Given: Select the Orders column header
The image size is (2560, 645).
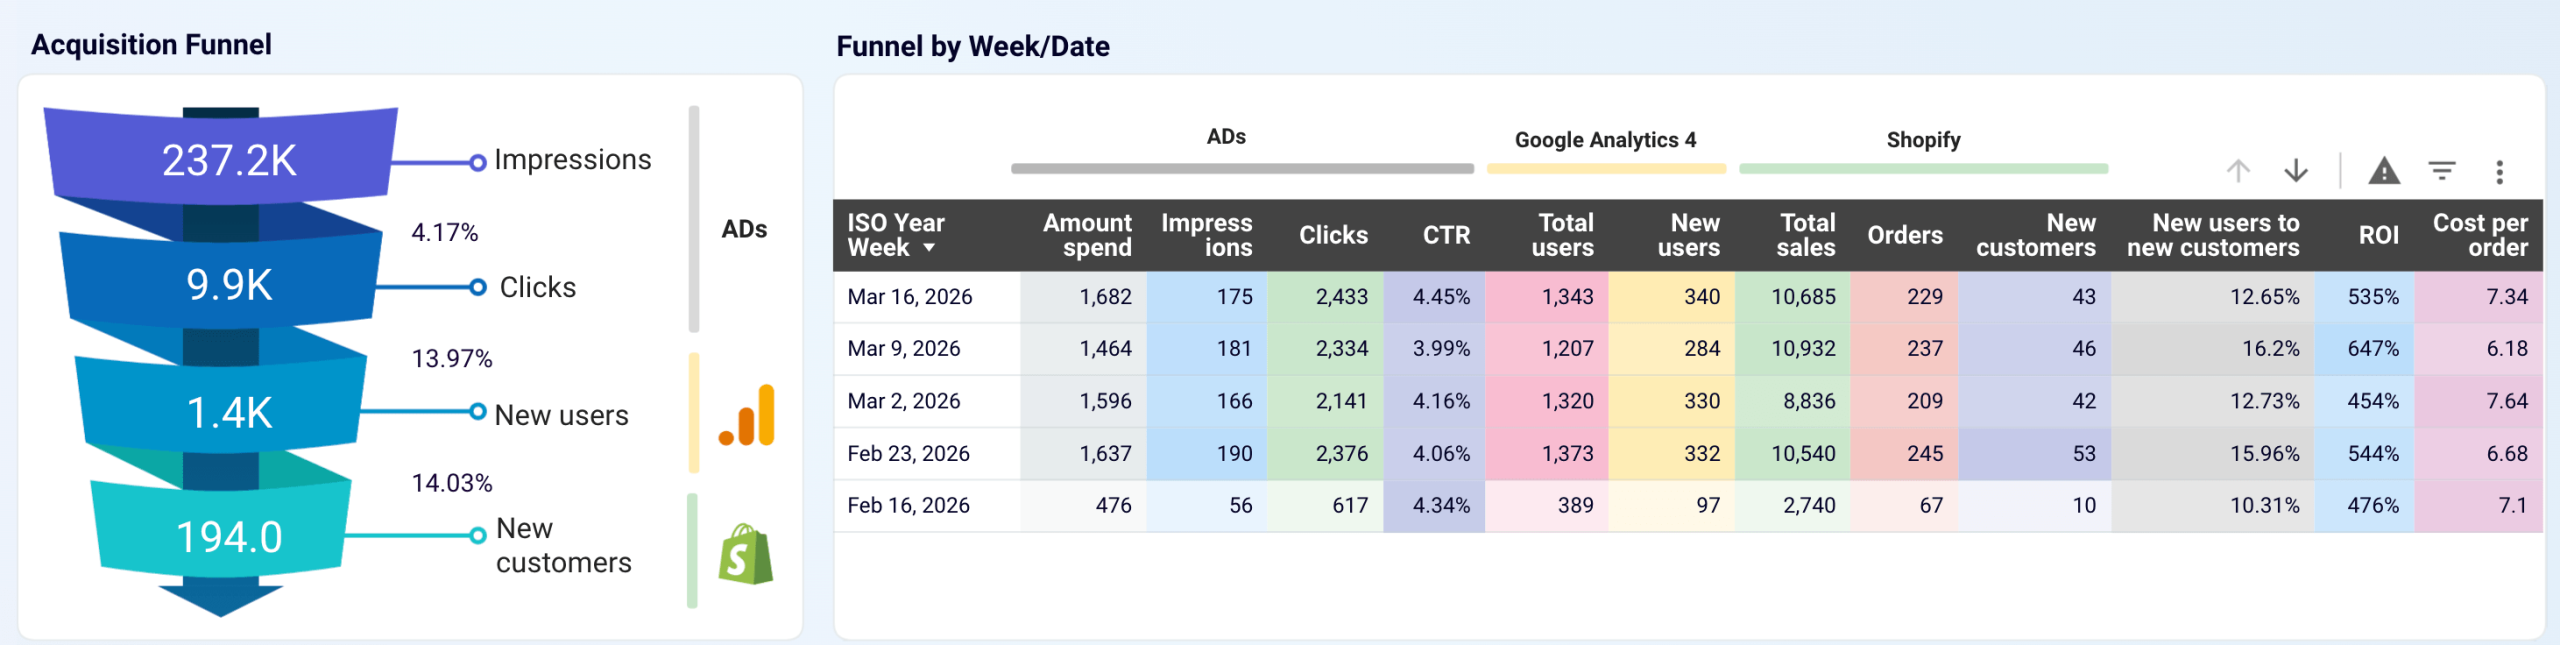Looking at the screenshot, I should (x=1904, y=235).
